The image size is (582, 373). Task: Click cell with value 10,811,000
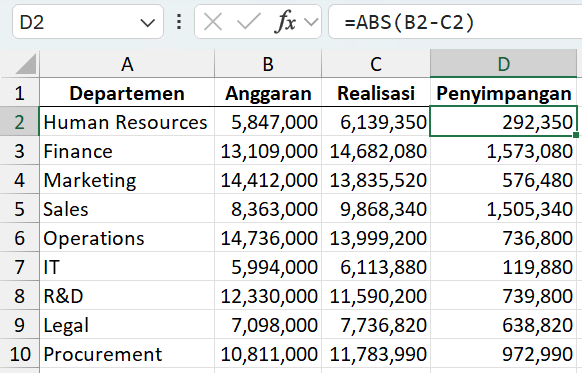point(268,353)
